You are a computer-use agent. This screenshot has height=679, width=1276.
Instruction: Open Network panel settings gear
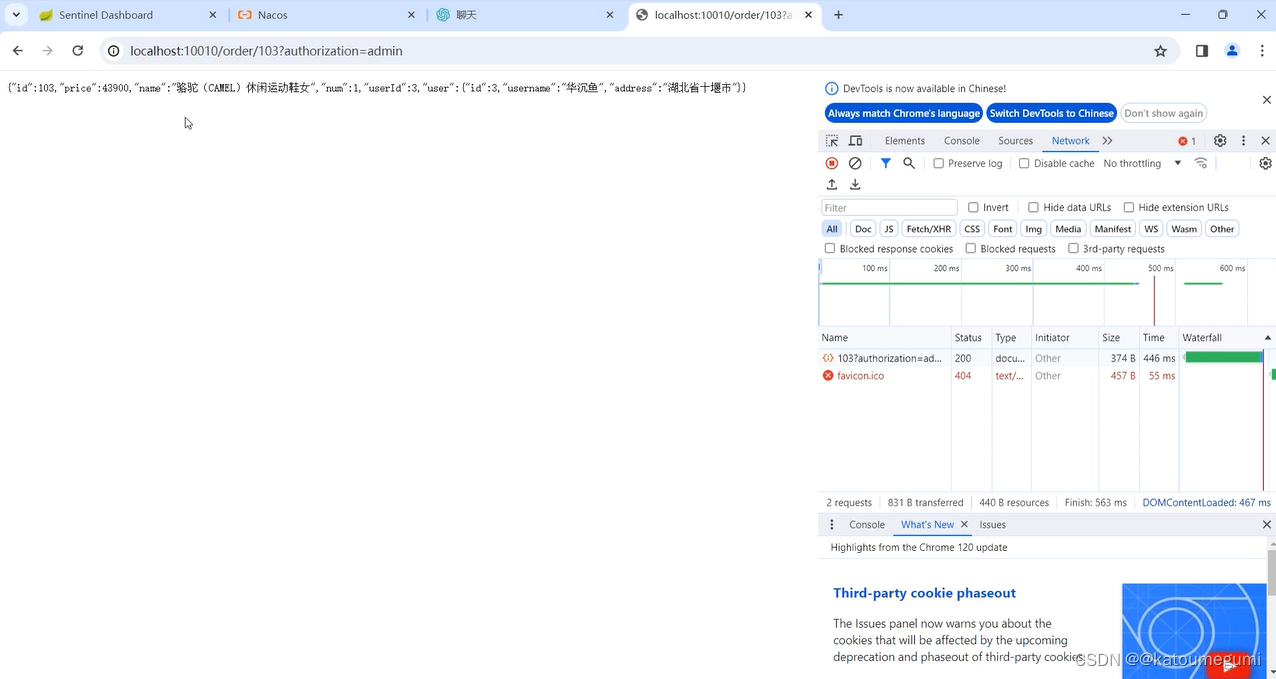1265,163
